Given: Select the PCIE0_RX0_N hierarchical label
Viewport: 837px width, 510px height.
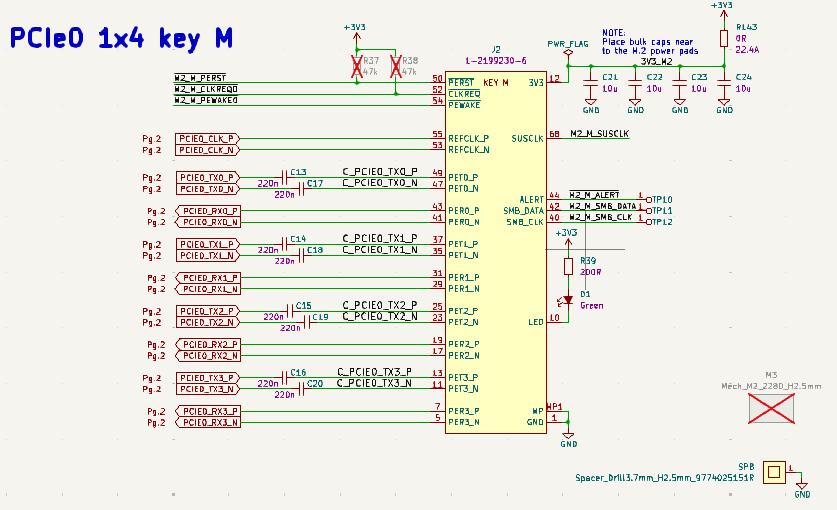Looking at the screenshot, I should point(208,222).
